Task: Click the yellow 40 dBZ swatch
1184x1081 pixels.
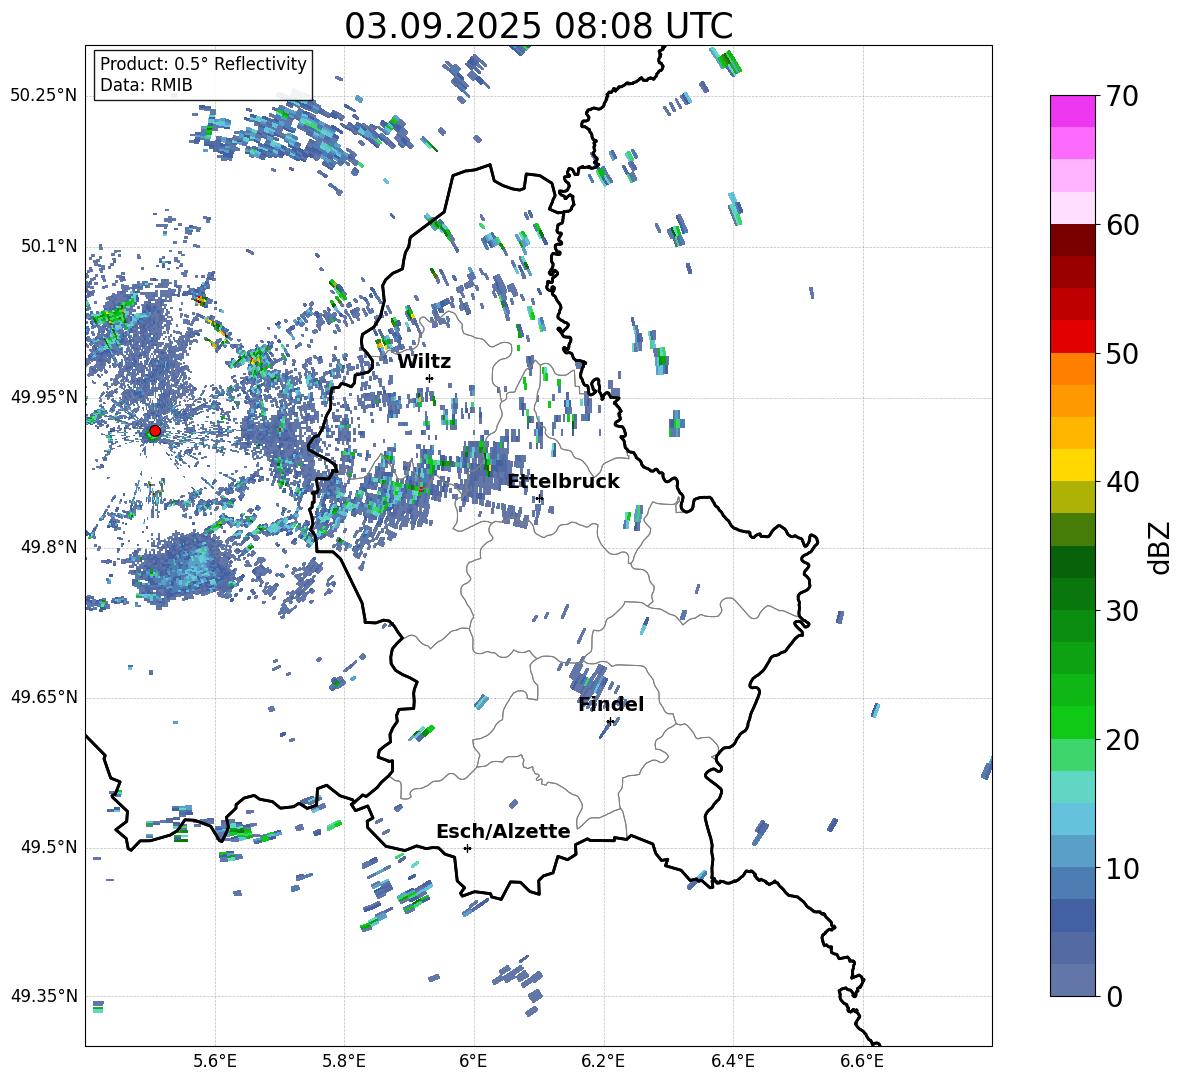Action: 1072,465
